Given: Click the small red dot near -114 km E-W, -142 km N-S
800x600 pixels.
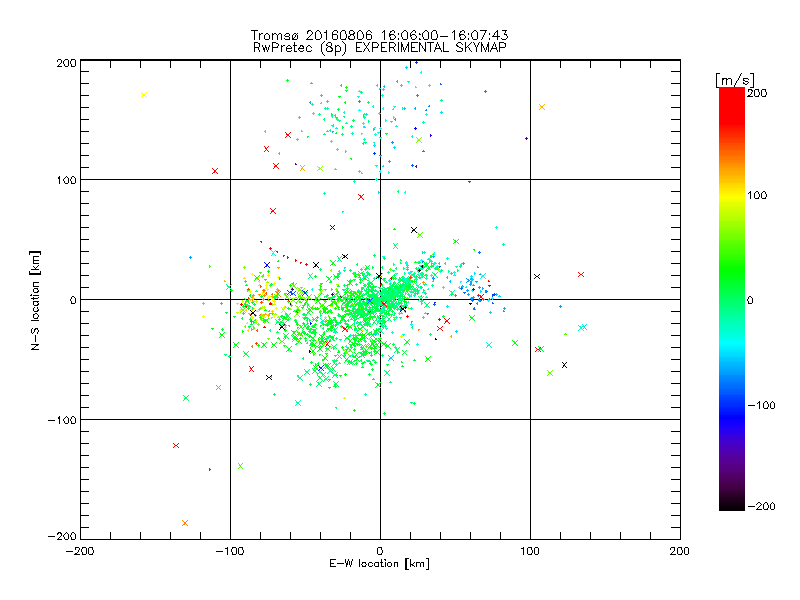Looking at the screenshot, I should pos(210,469).
